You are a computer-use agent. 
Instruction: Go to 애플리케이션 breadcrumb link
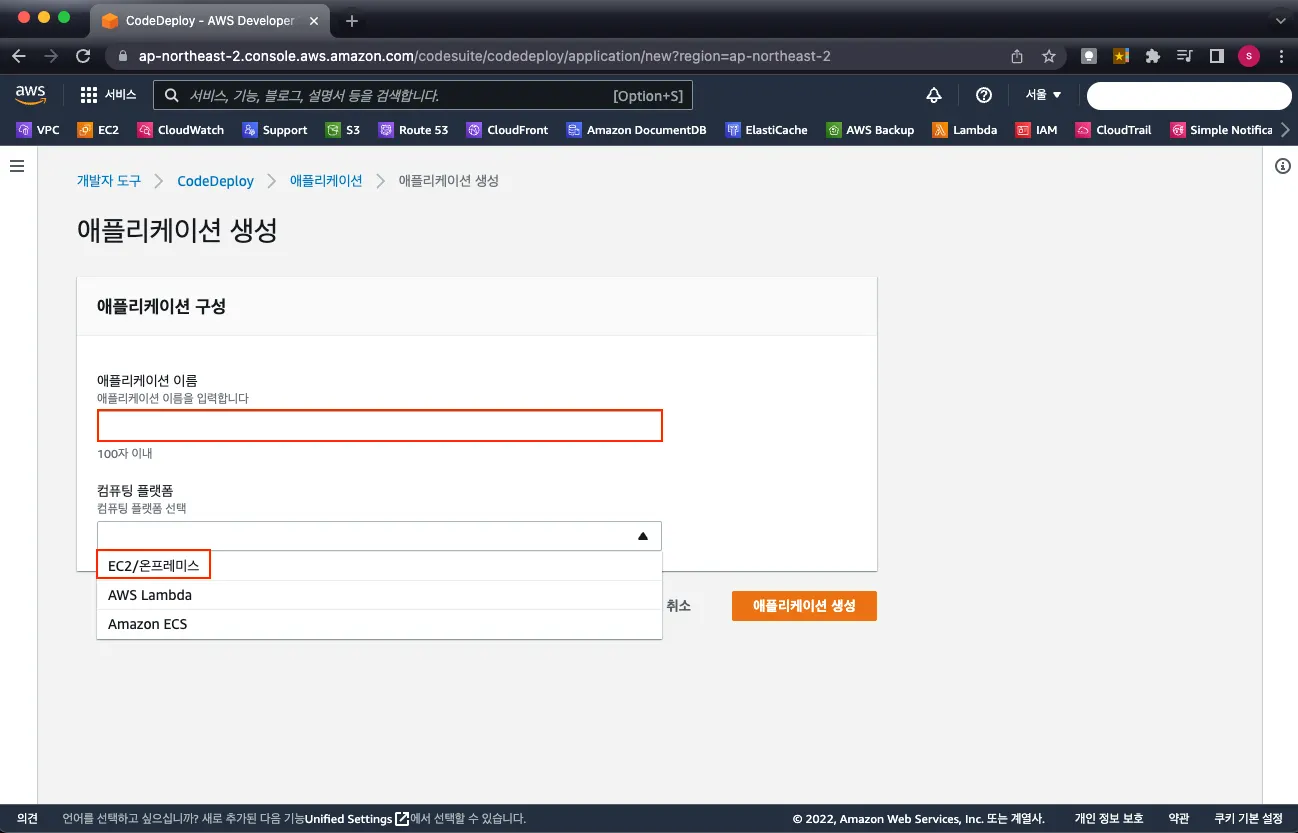(x=326, y=181)
